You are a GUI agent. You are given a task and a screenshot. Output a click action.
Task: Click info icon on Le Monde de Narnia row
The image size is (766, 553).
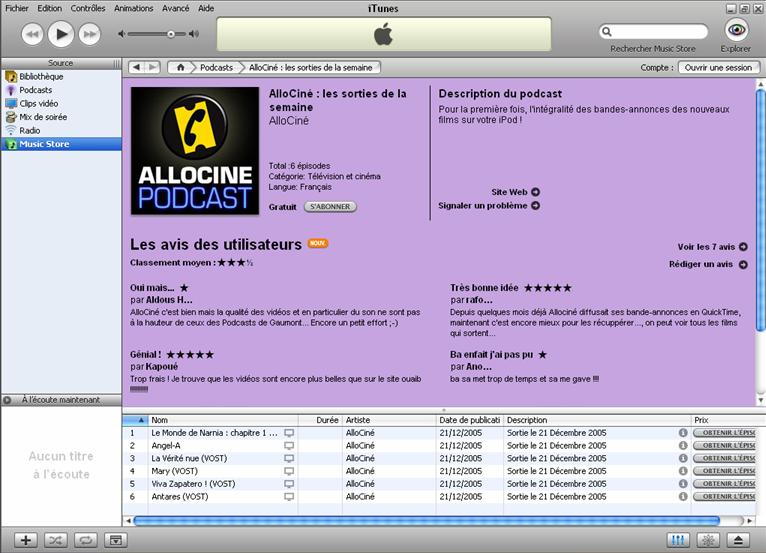pyautogui.click(x=683, y=433)
